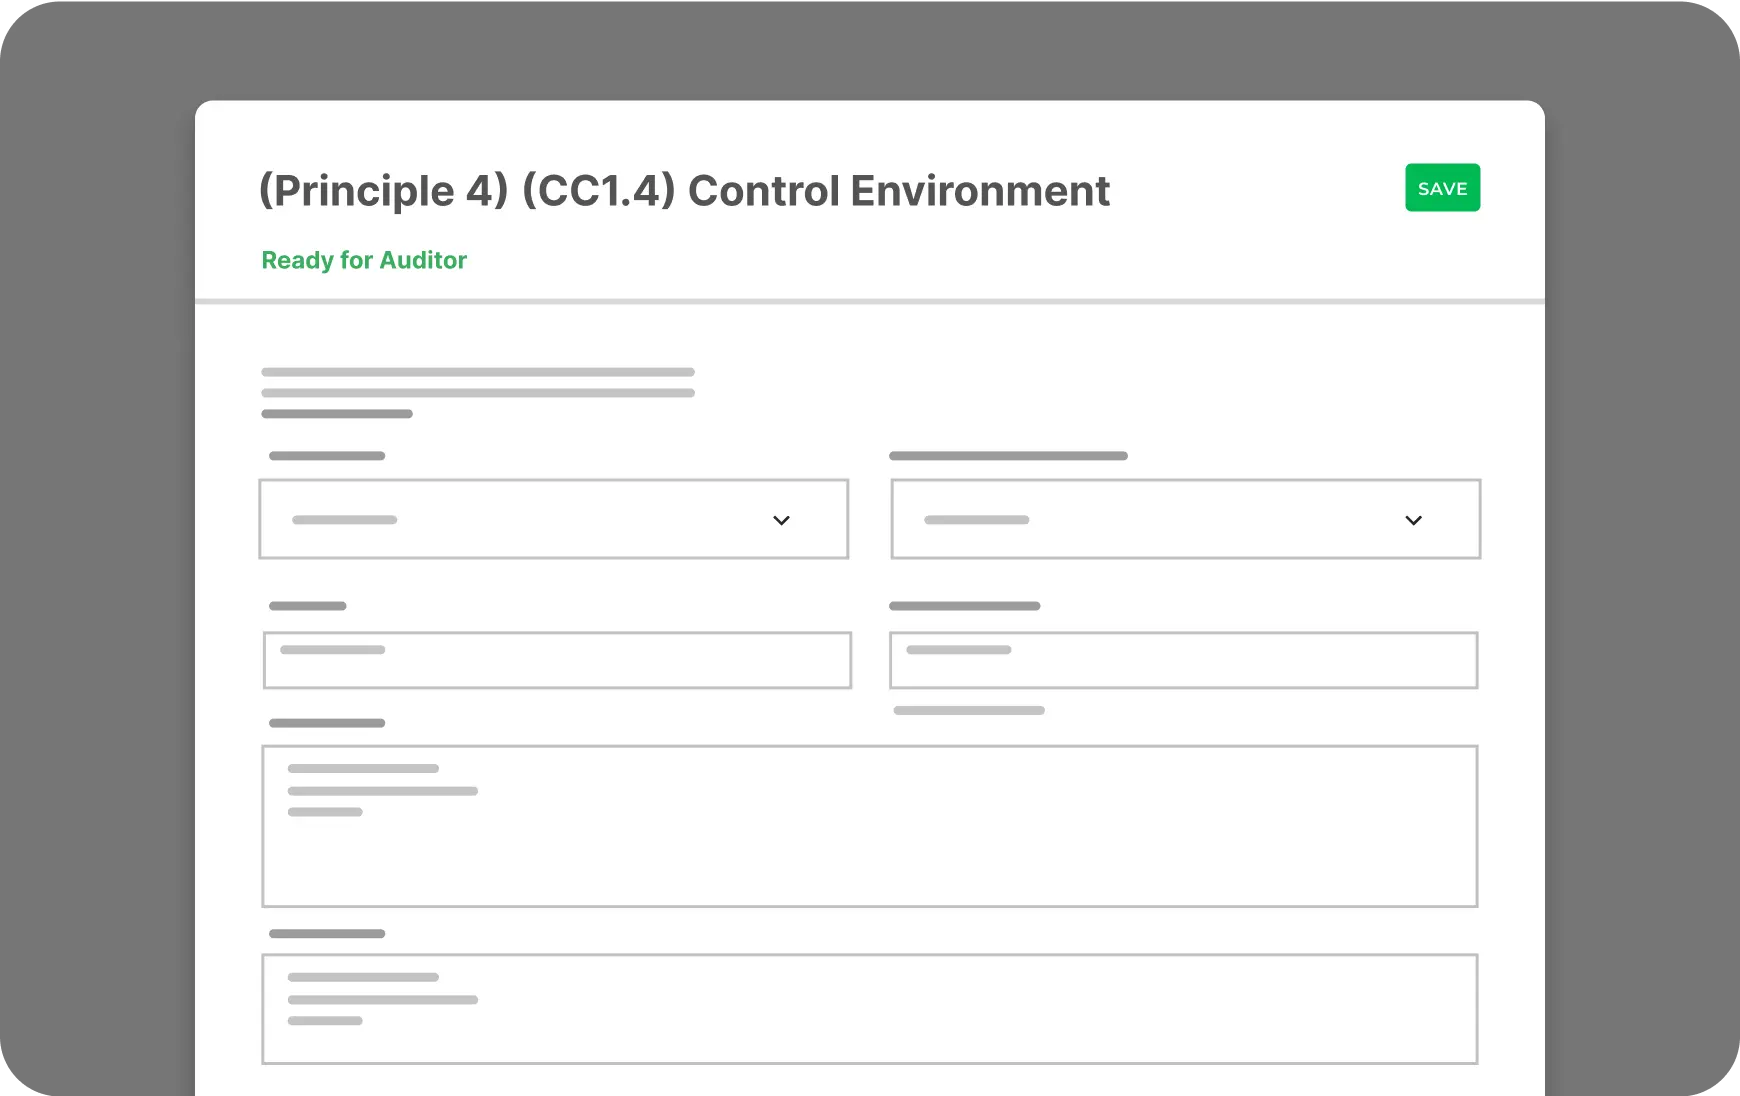Click placeholder value in right dropdown

pyautogui.click(x=976, y=520)
